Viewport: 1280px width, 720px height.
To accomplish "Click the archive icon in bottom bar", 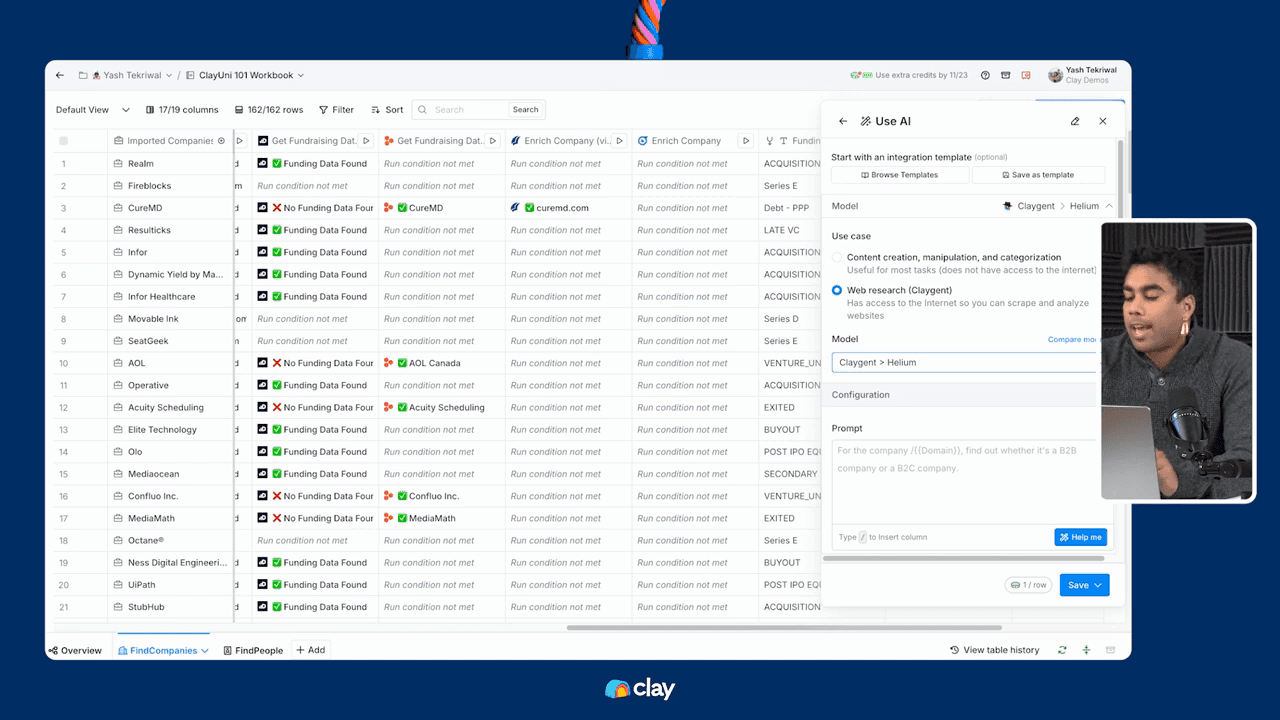I will point(1110,650).
